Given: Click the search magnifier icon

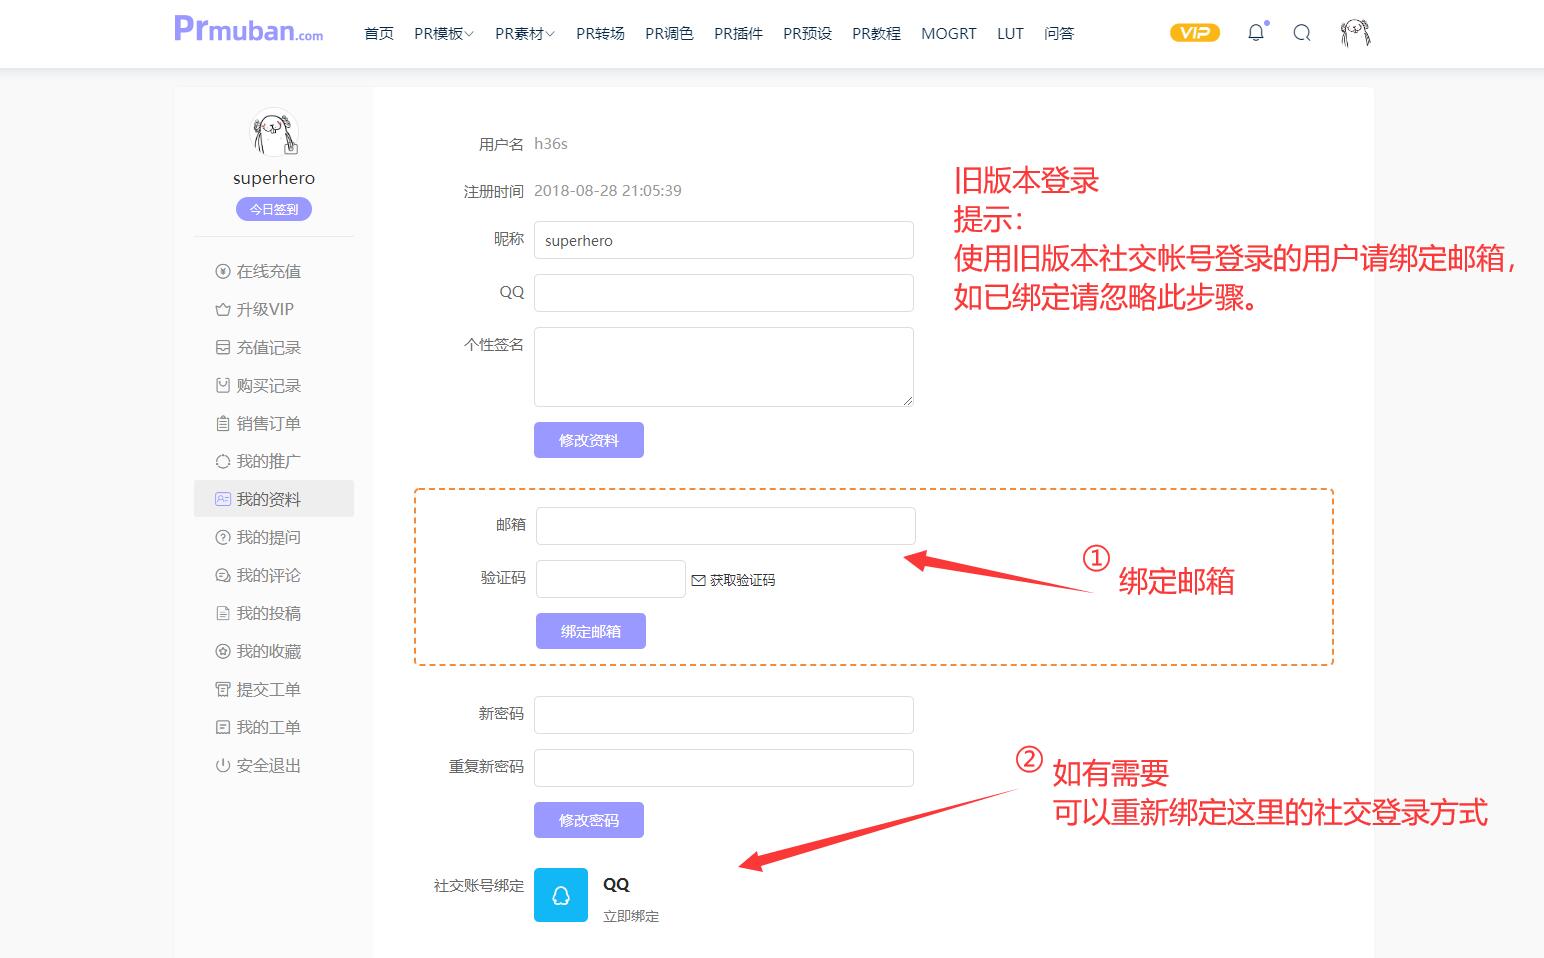Looking at the screenshot, I should click(x=1301, y=33).
